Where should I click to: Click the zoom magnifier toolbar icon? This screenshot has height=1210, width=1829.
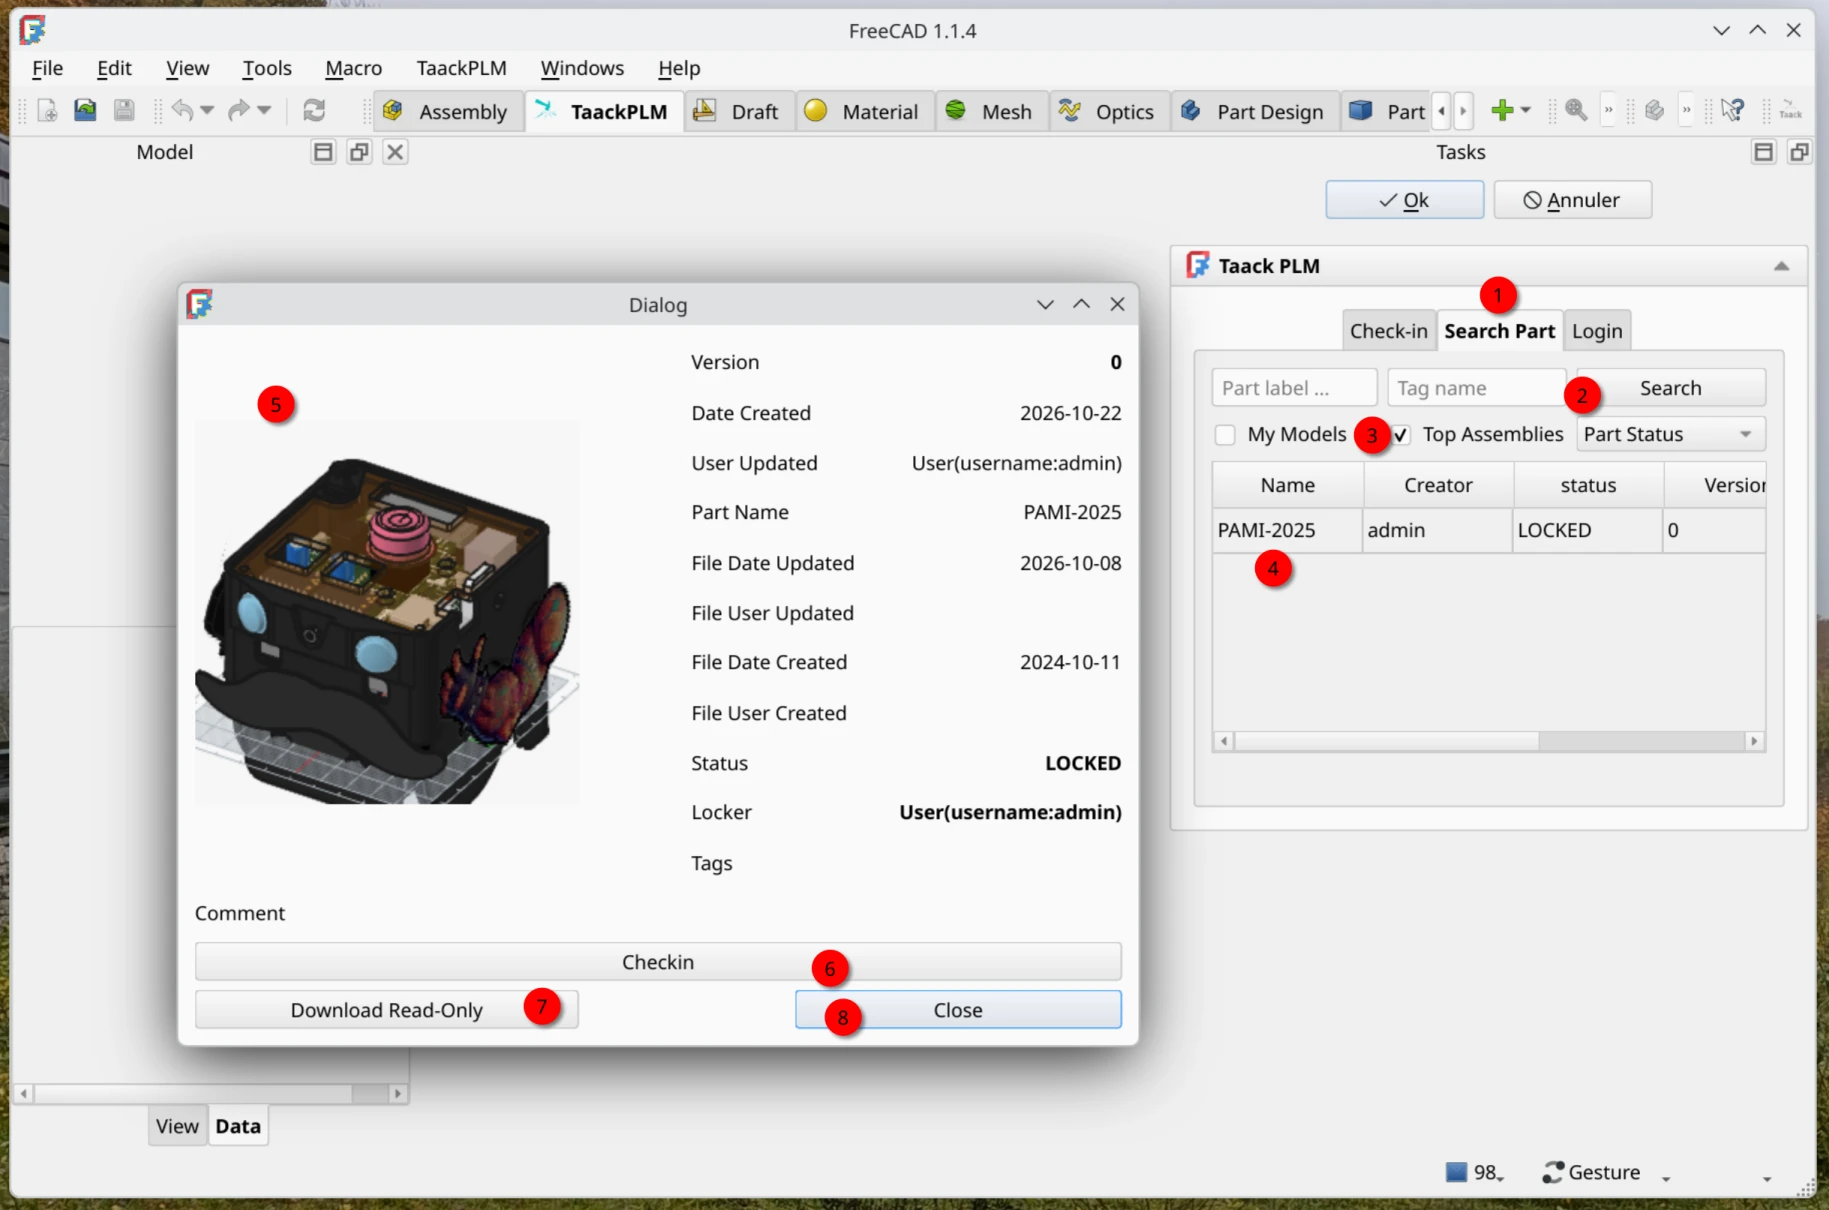(1576, 111)
